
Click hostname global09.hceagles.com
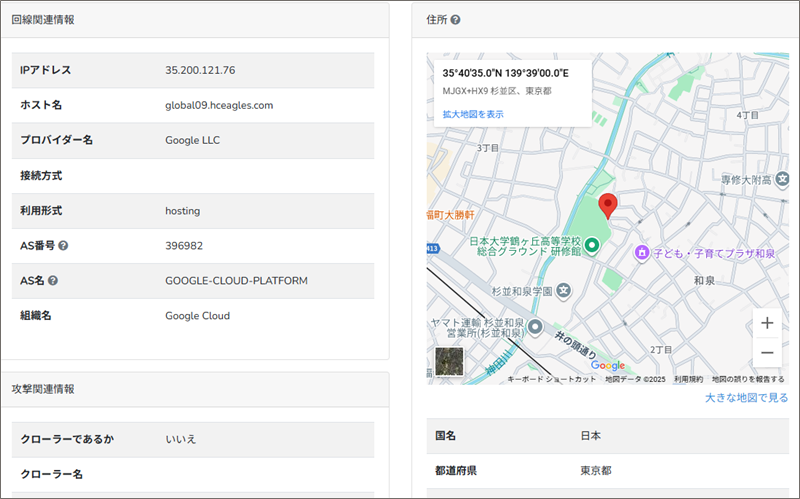click(x=219, y=105)
